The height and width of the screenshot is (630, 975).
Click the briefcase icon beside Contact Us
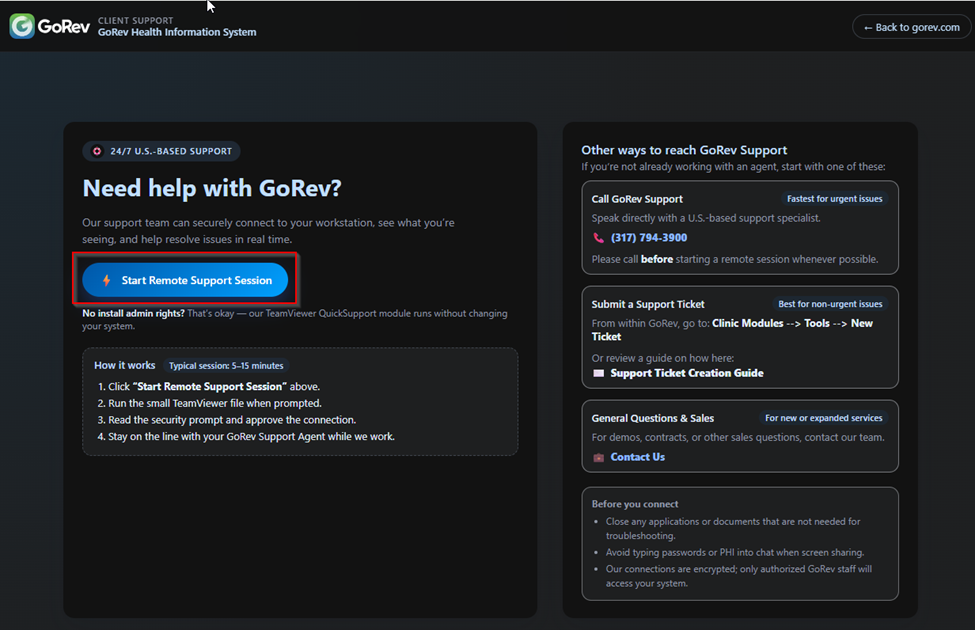598,457
